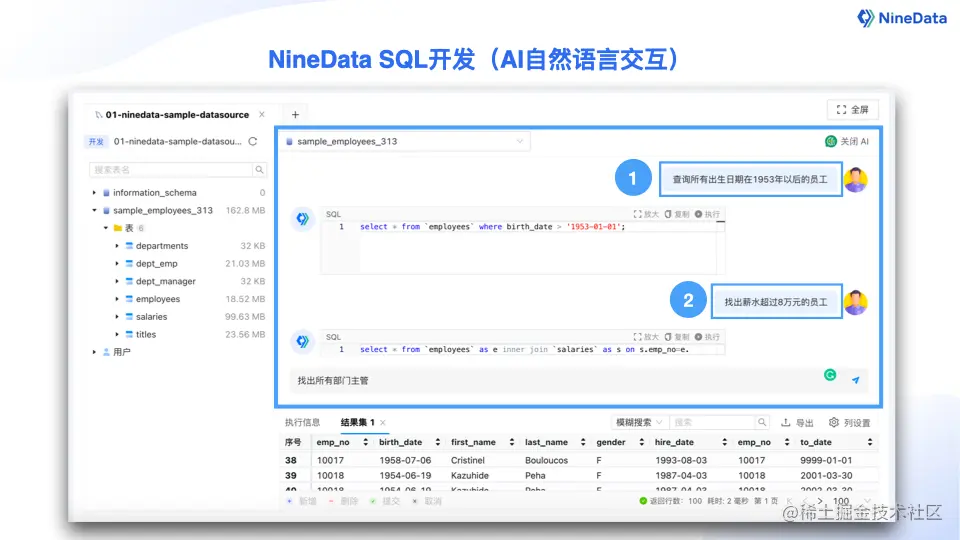Expand the departments table node
This screenshot has height=540, width=960.
point(117,246)
